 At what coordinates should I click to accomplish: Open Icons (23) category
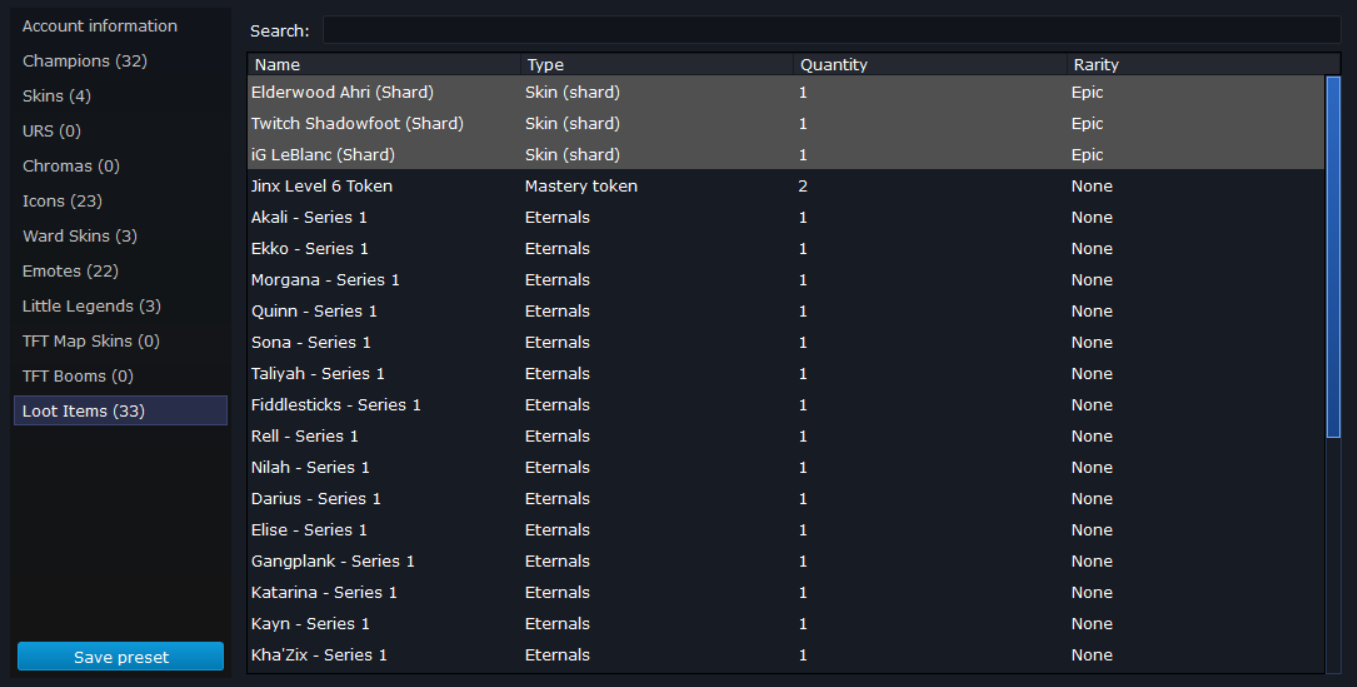click(120, 201)
